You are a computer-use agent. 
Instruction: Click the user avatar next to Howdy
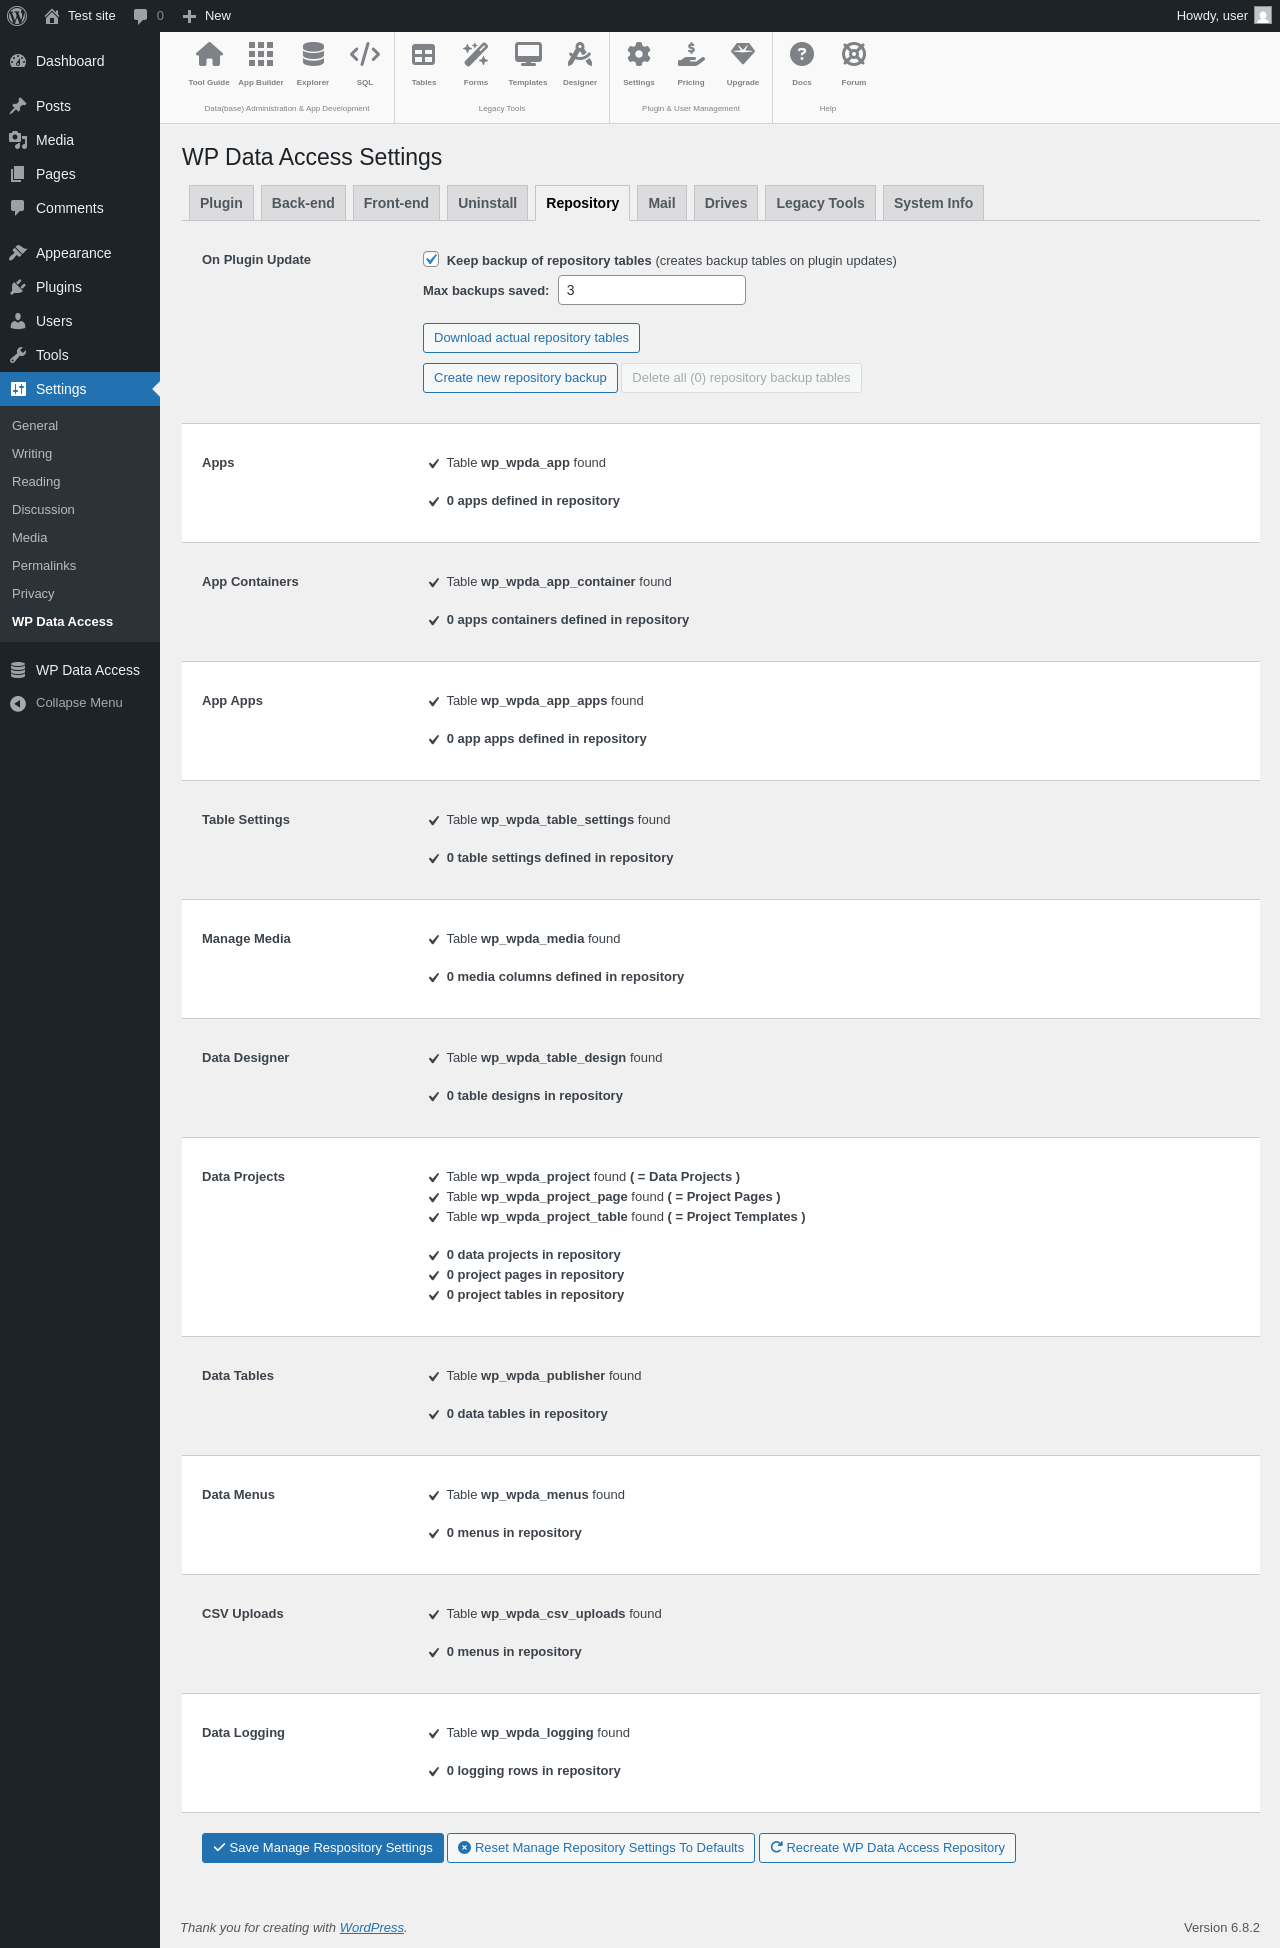pos(1263,16)
